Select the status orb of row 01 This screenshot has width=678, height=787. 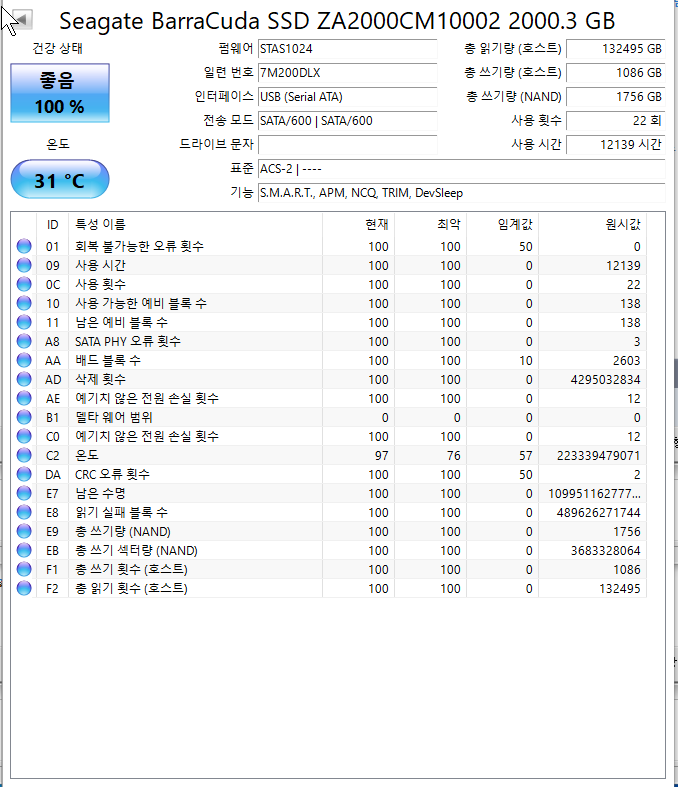click(x=24, y=246)
